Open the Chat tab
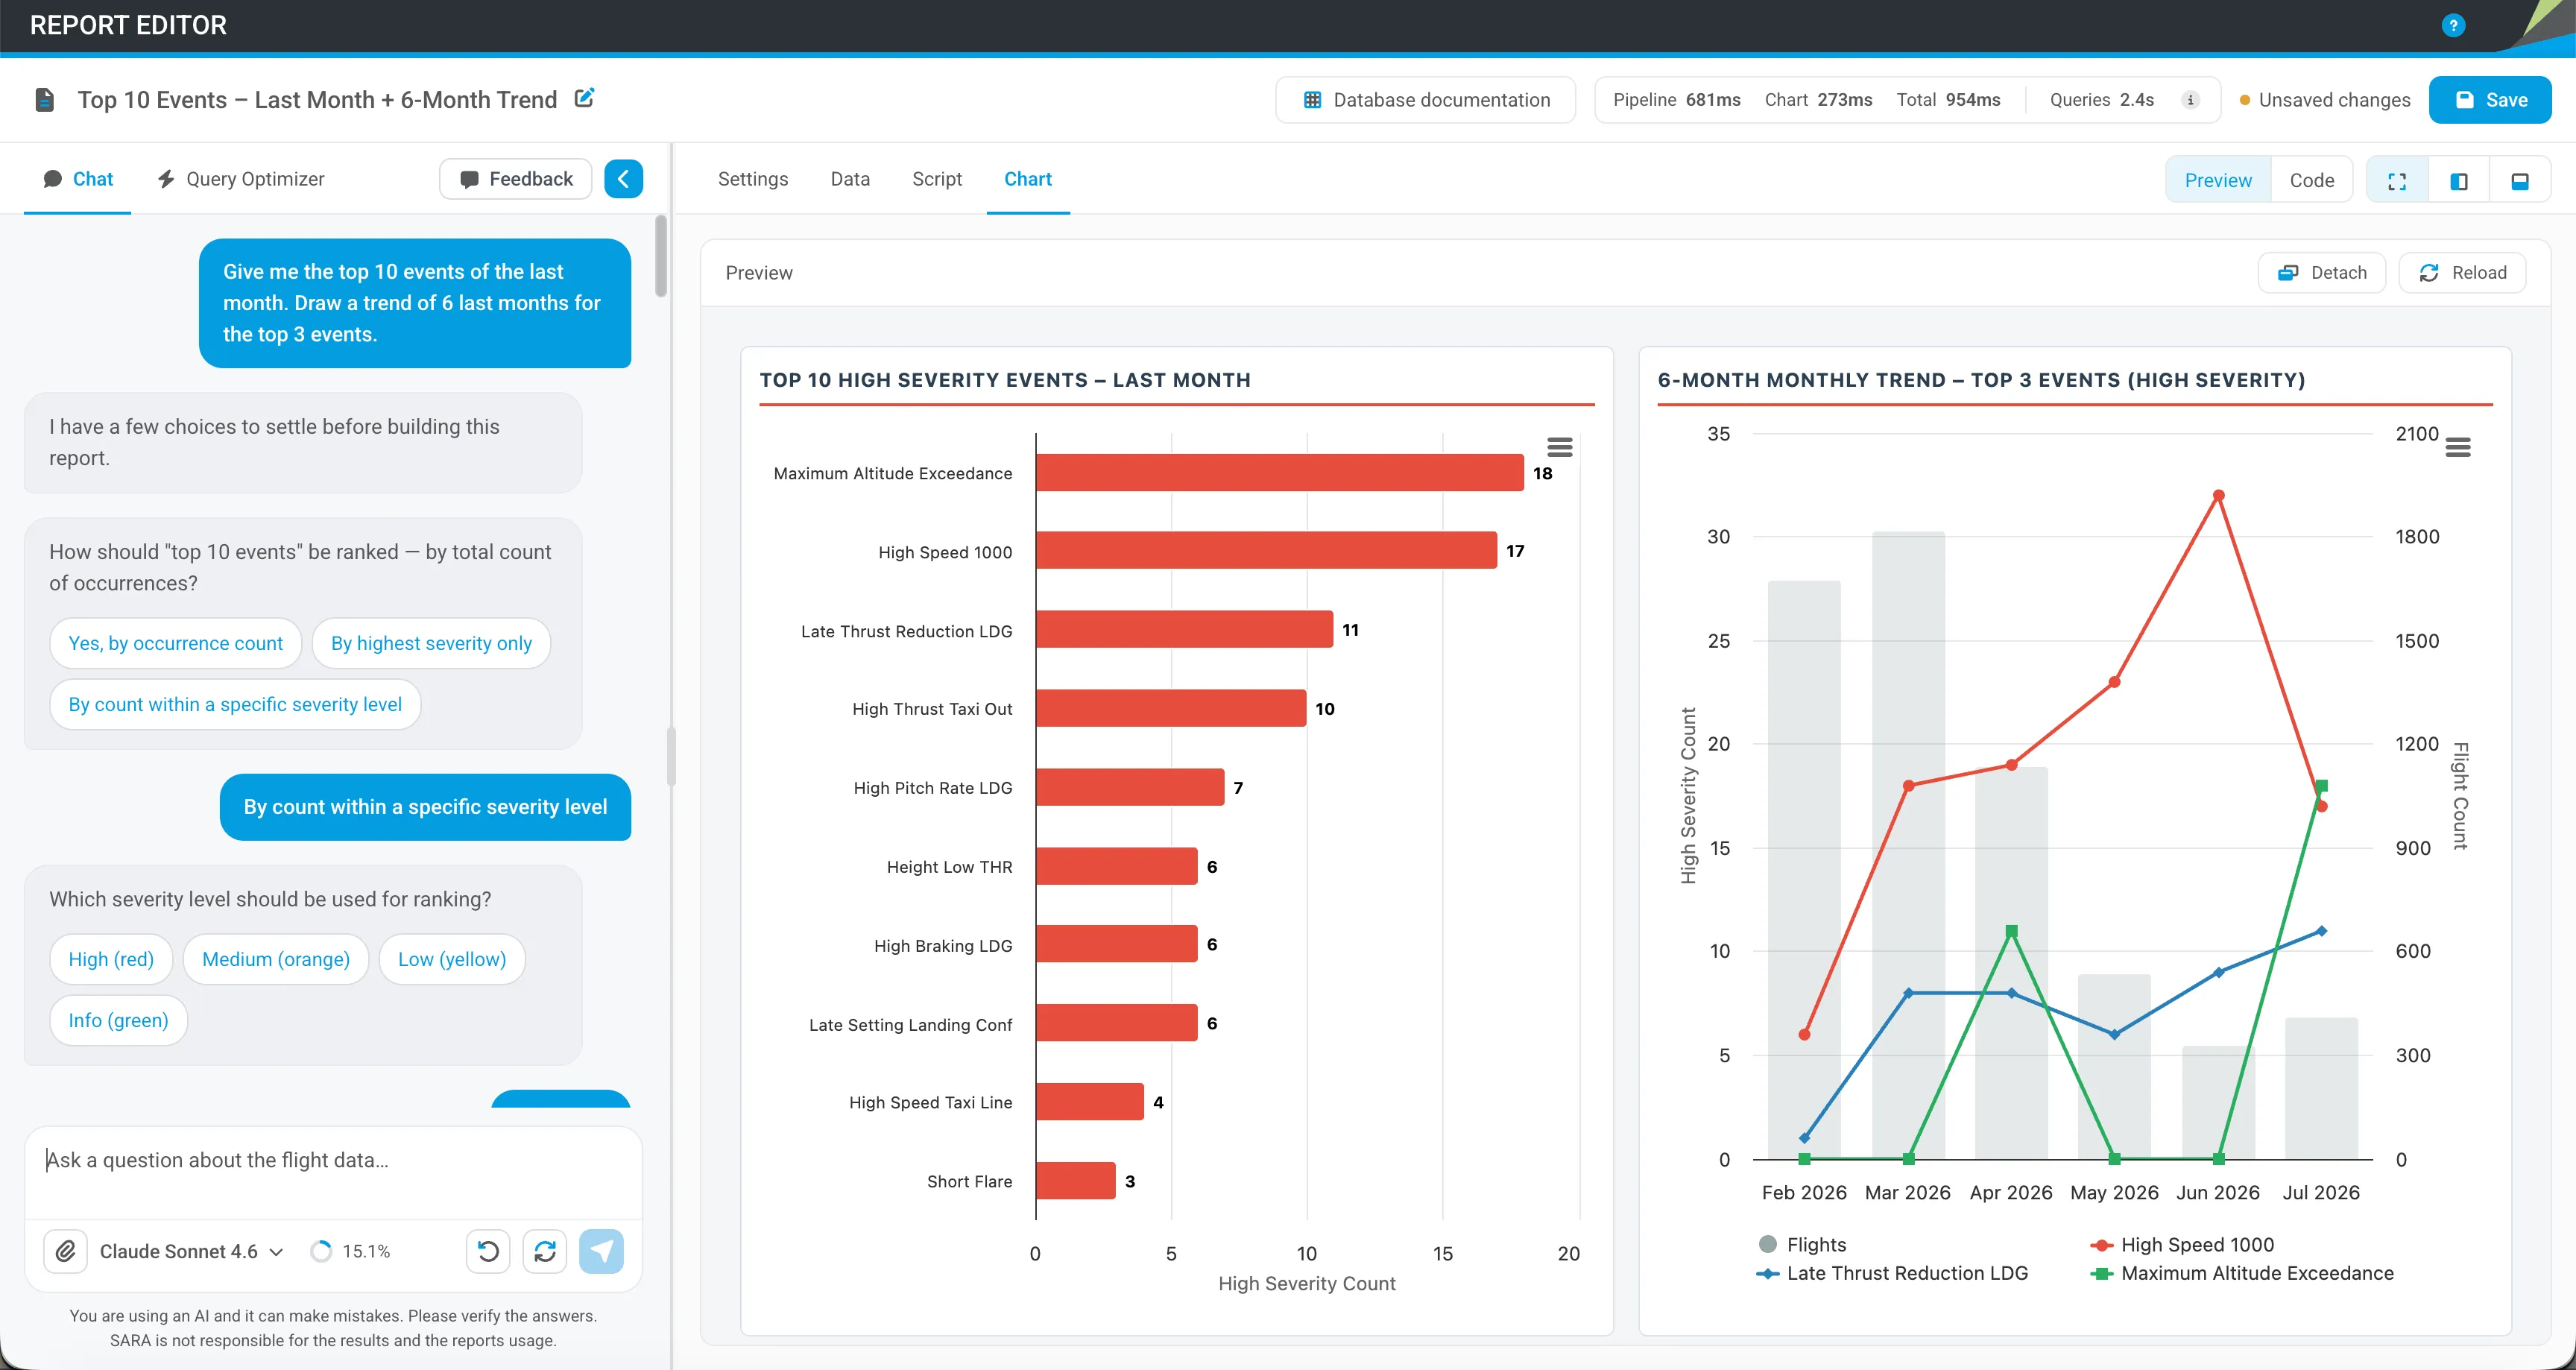Viewport: 2576px width, 1370px height. pyautogui.click(x=78, y=179)
